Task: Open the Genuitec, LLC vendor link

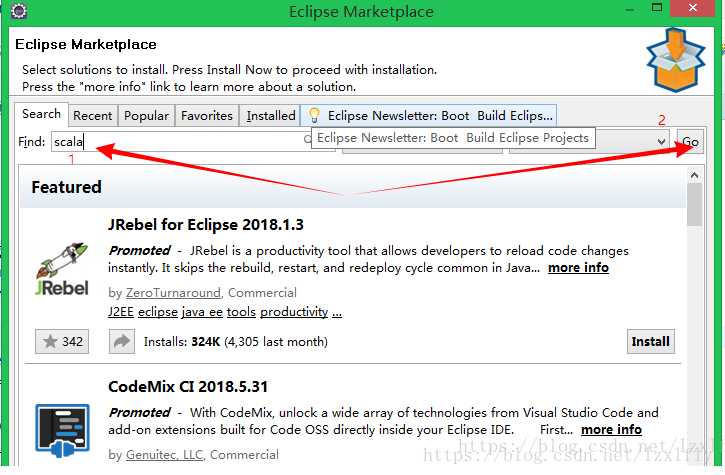Action: (x=165, y=455)
